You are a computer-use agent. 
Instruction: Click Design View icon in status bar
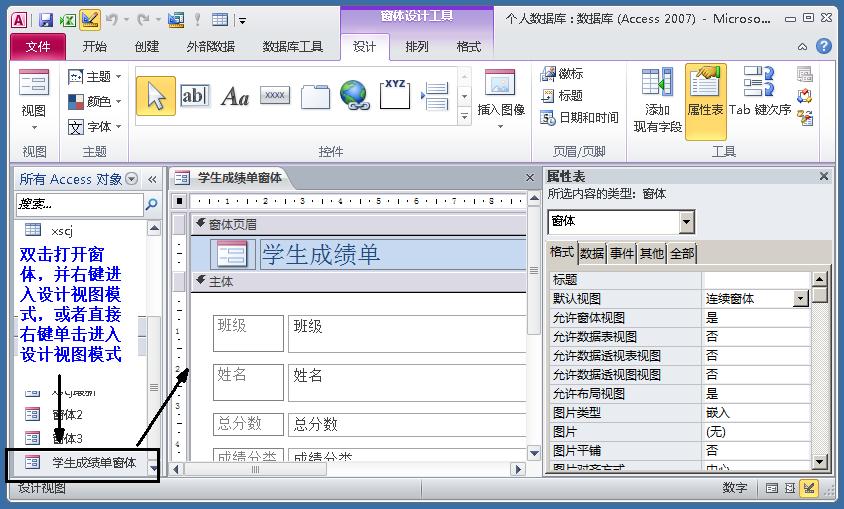[808, 488]
